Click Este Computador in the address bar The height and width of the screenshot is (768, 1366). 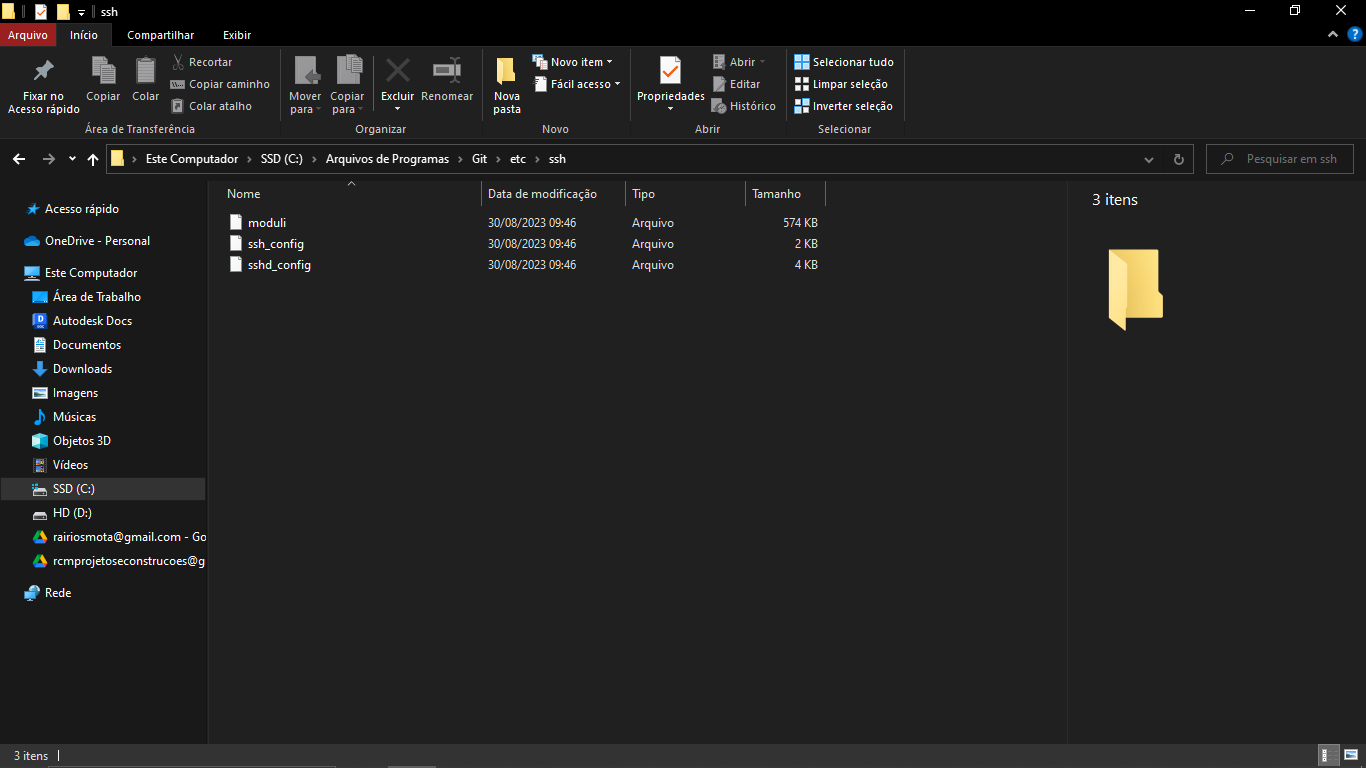pos(192,159)
